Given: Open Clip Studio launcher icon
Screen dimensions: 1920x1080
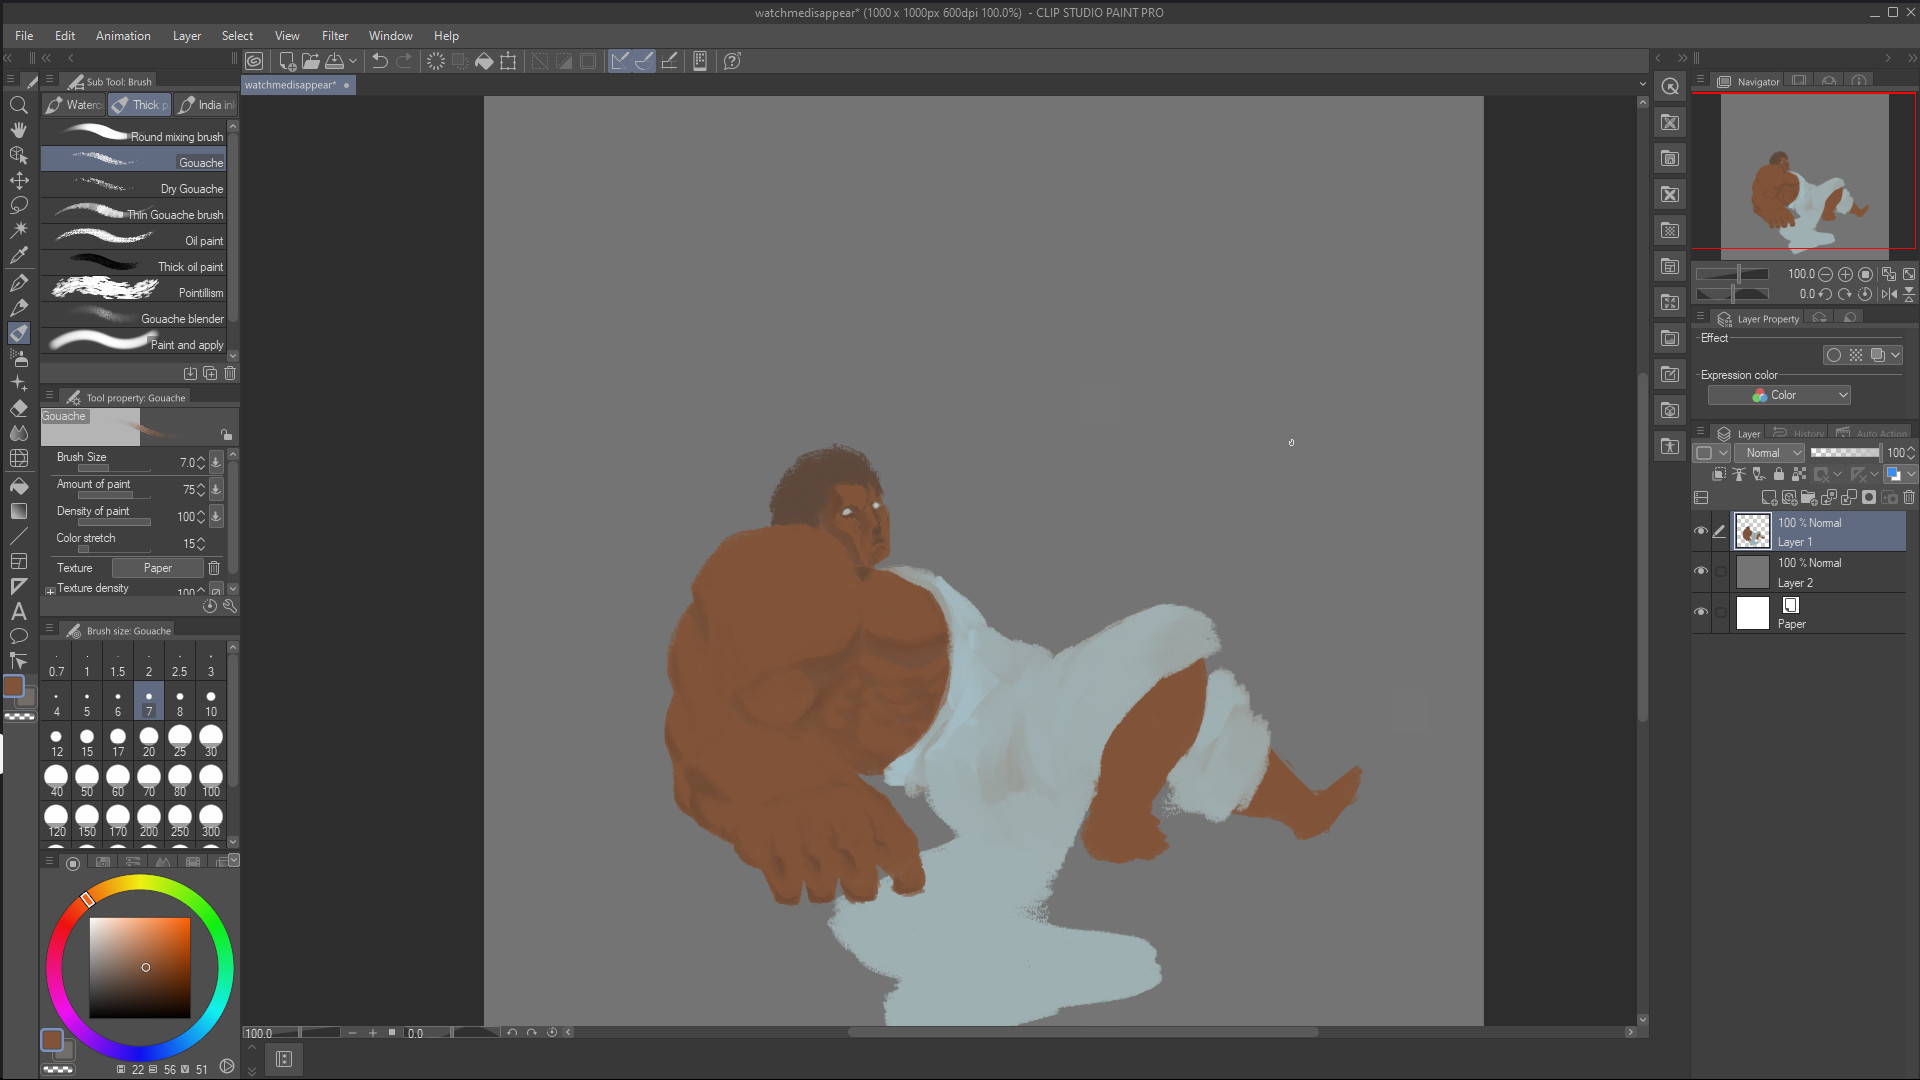Looking at the screenshot, I should [x=255, y=61].
